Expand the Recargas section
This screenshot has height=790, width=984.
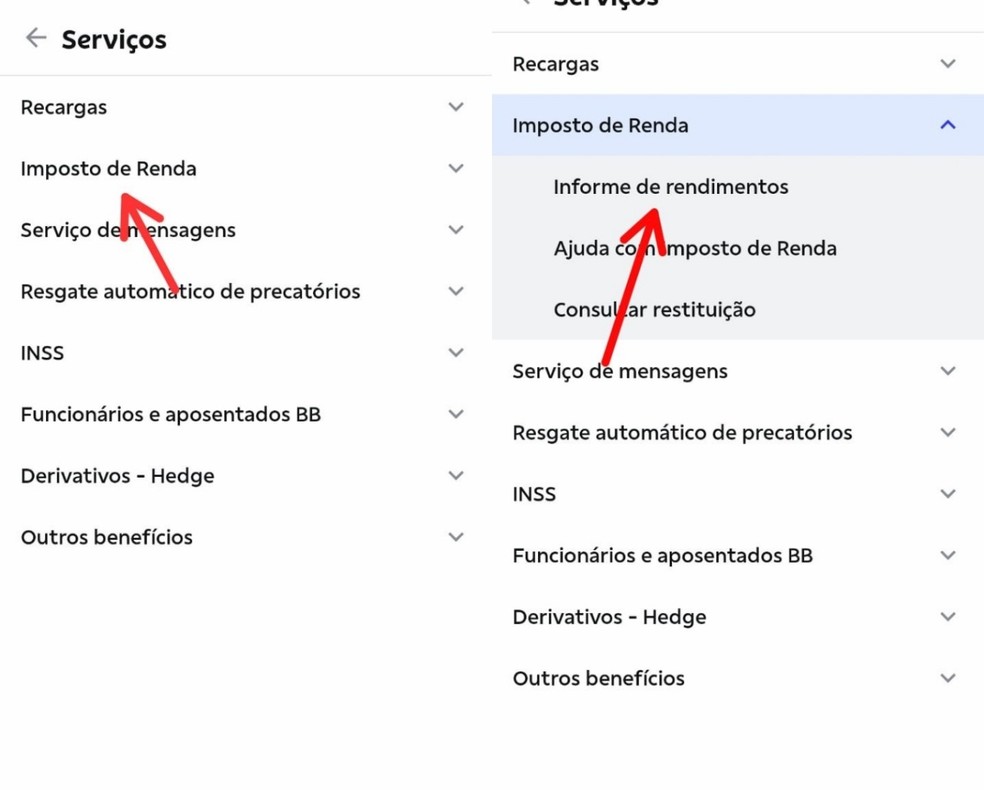click(456, 107)
